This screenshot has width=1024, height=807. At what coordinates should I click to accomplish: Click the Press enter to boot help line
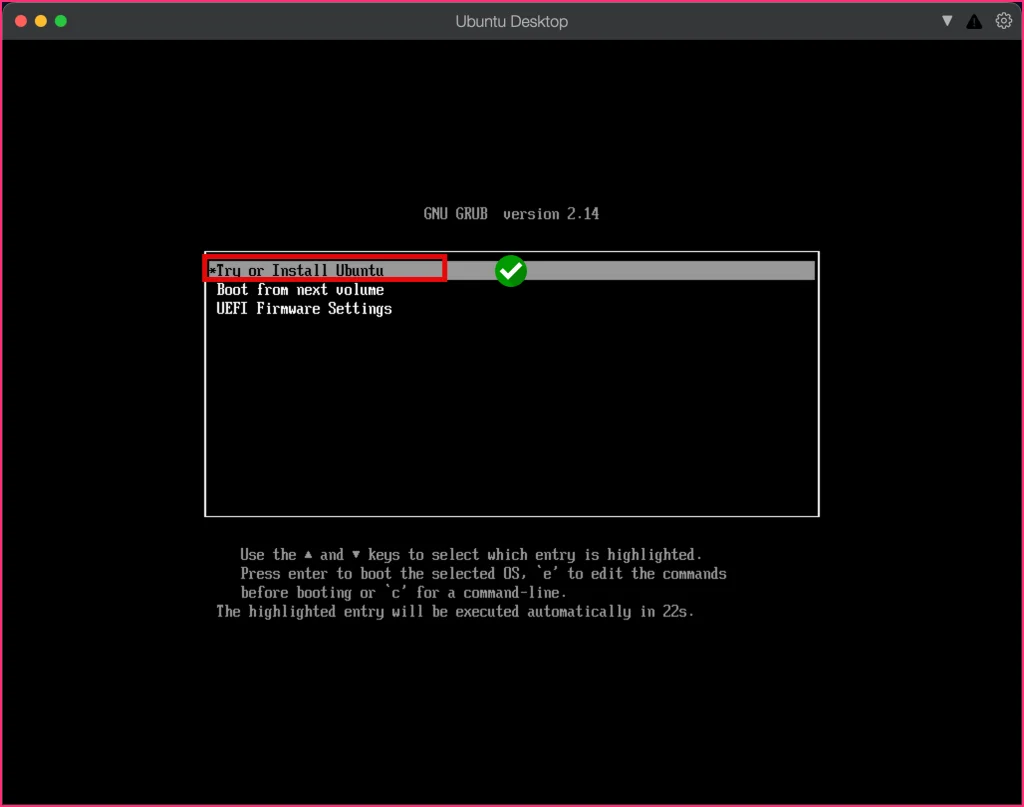pyautogui.click(x=483, y=573)
